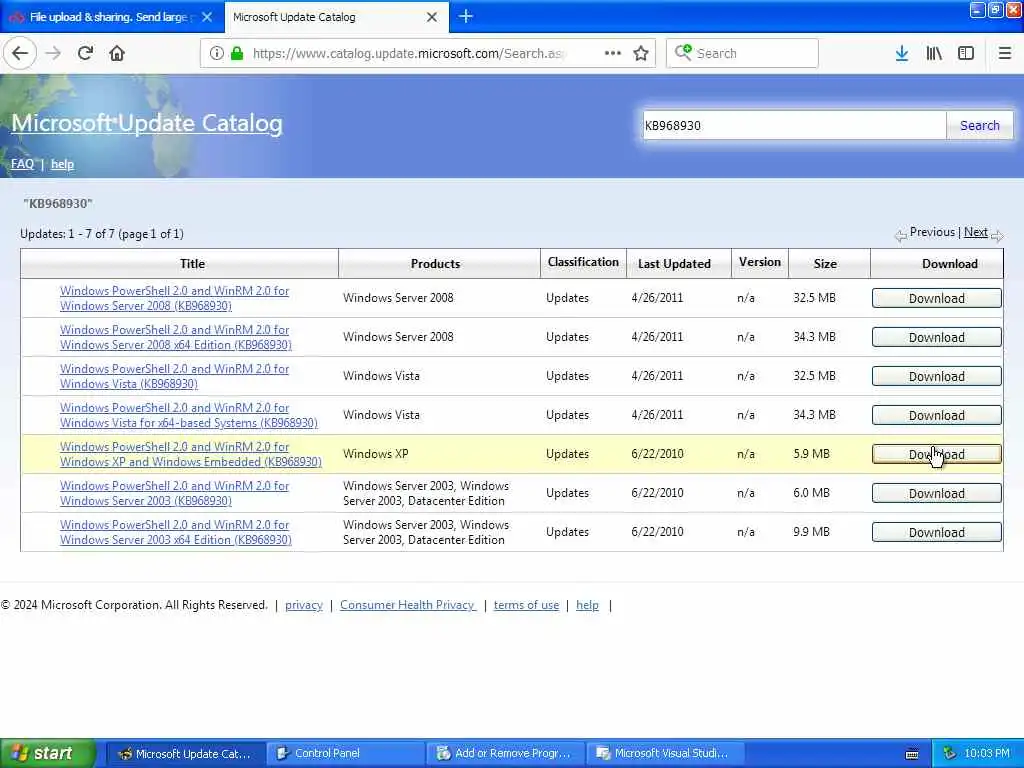1024x768 pixels.
Task: Reload the current page
Action: click(85, 53)
